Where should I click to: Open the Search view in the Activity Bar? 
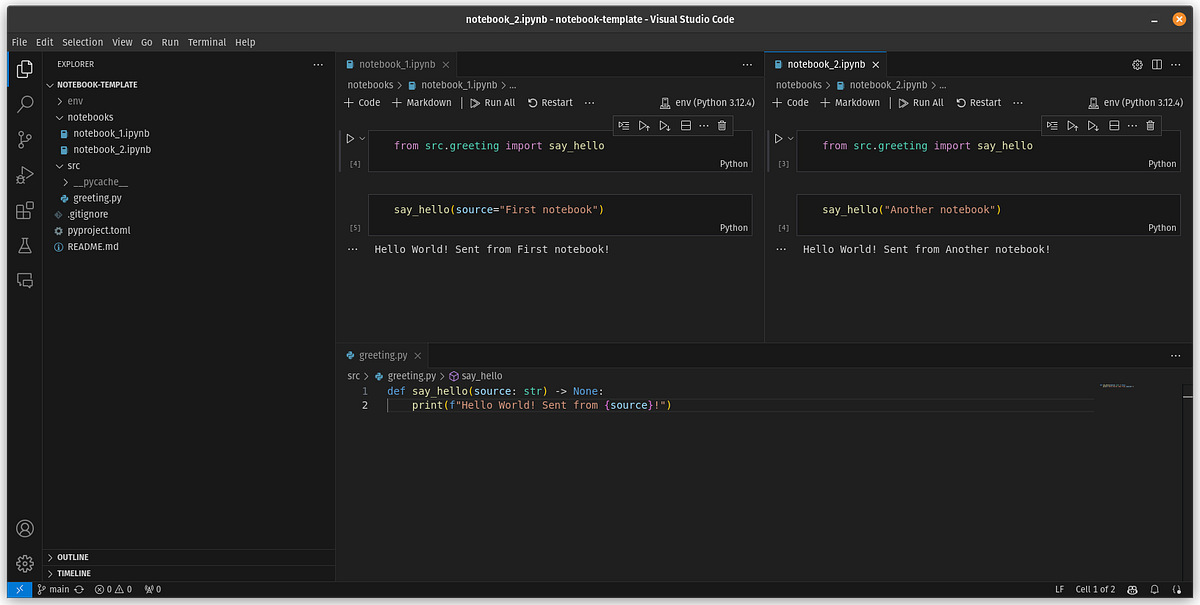pos(24,103)
